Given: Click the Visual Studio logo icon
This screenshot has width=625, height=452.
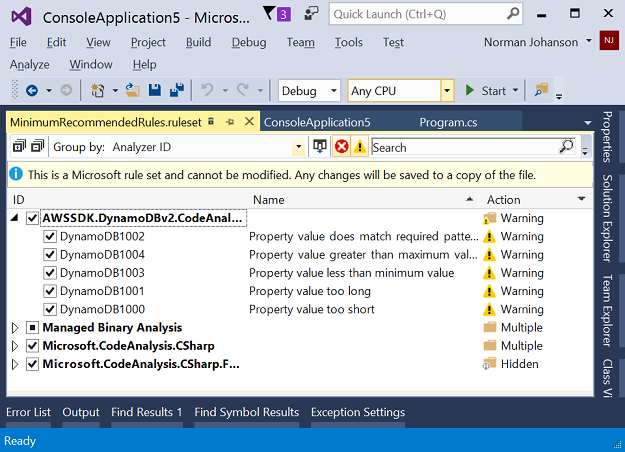Looking at the screenshot, I should pos(21,16).
